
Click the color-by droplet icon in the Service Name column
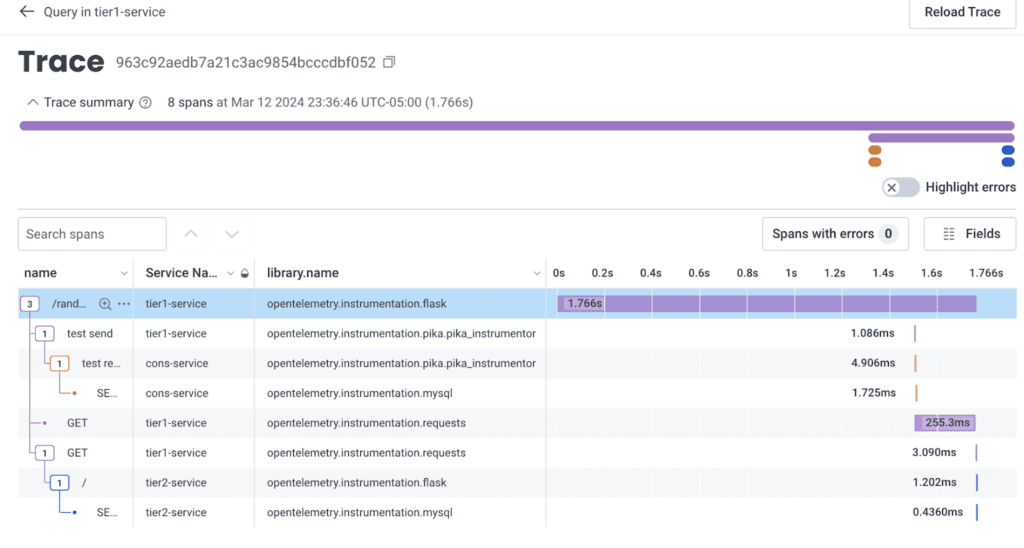click(x=245, y=273)
